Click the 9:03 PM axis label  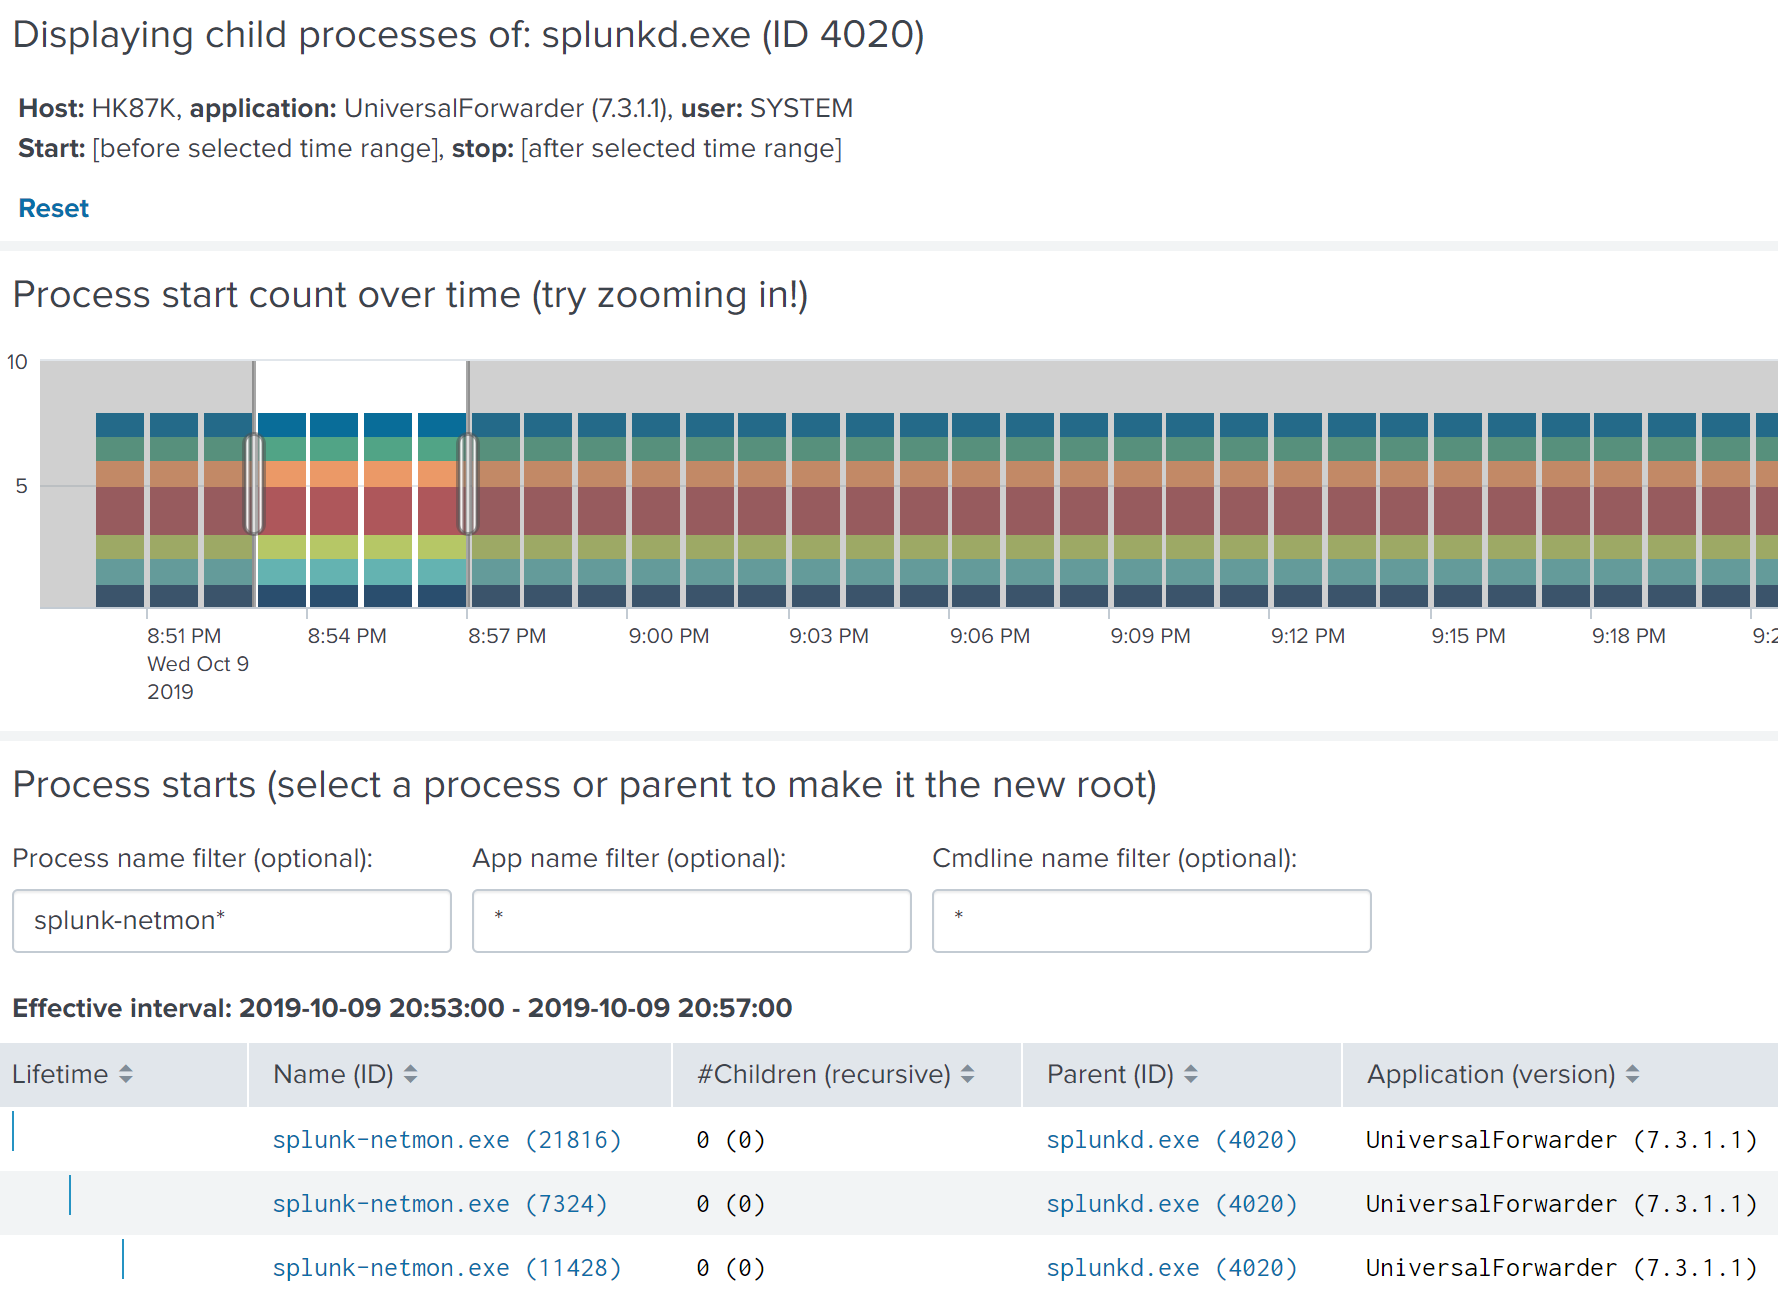coord(829,636)
